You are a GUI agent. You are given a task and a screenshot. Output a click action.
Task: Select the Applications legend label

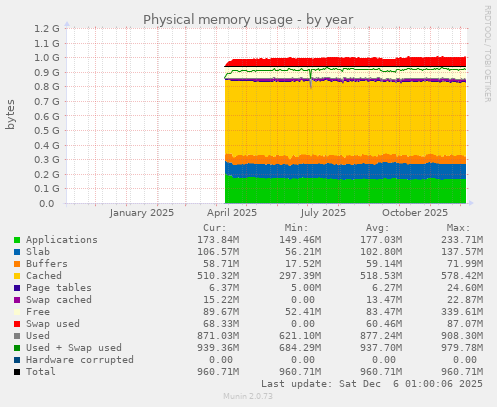[x=62, y=240]
